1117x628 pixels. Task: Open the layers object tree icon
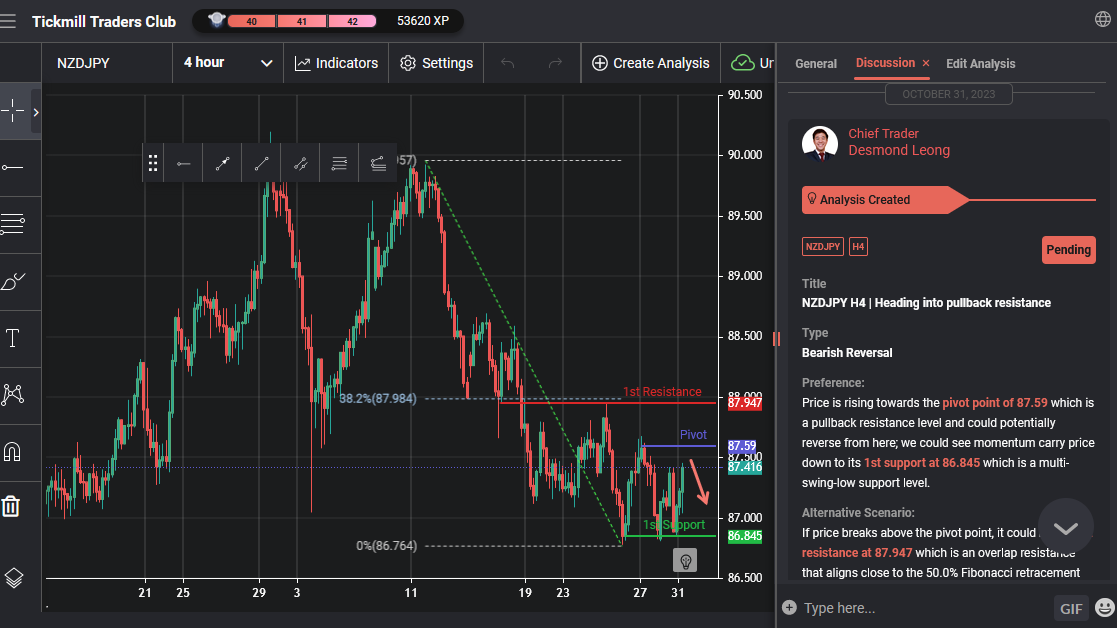[14, 577]
